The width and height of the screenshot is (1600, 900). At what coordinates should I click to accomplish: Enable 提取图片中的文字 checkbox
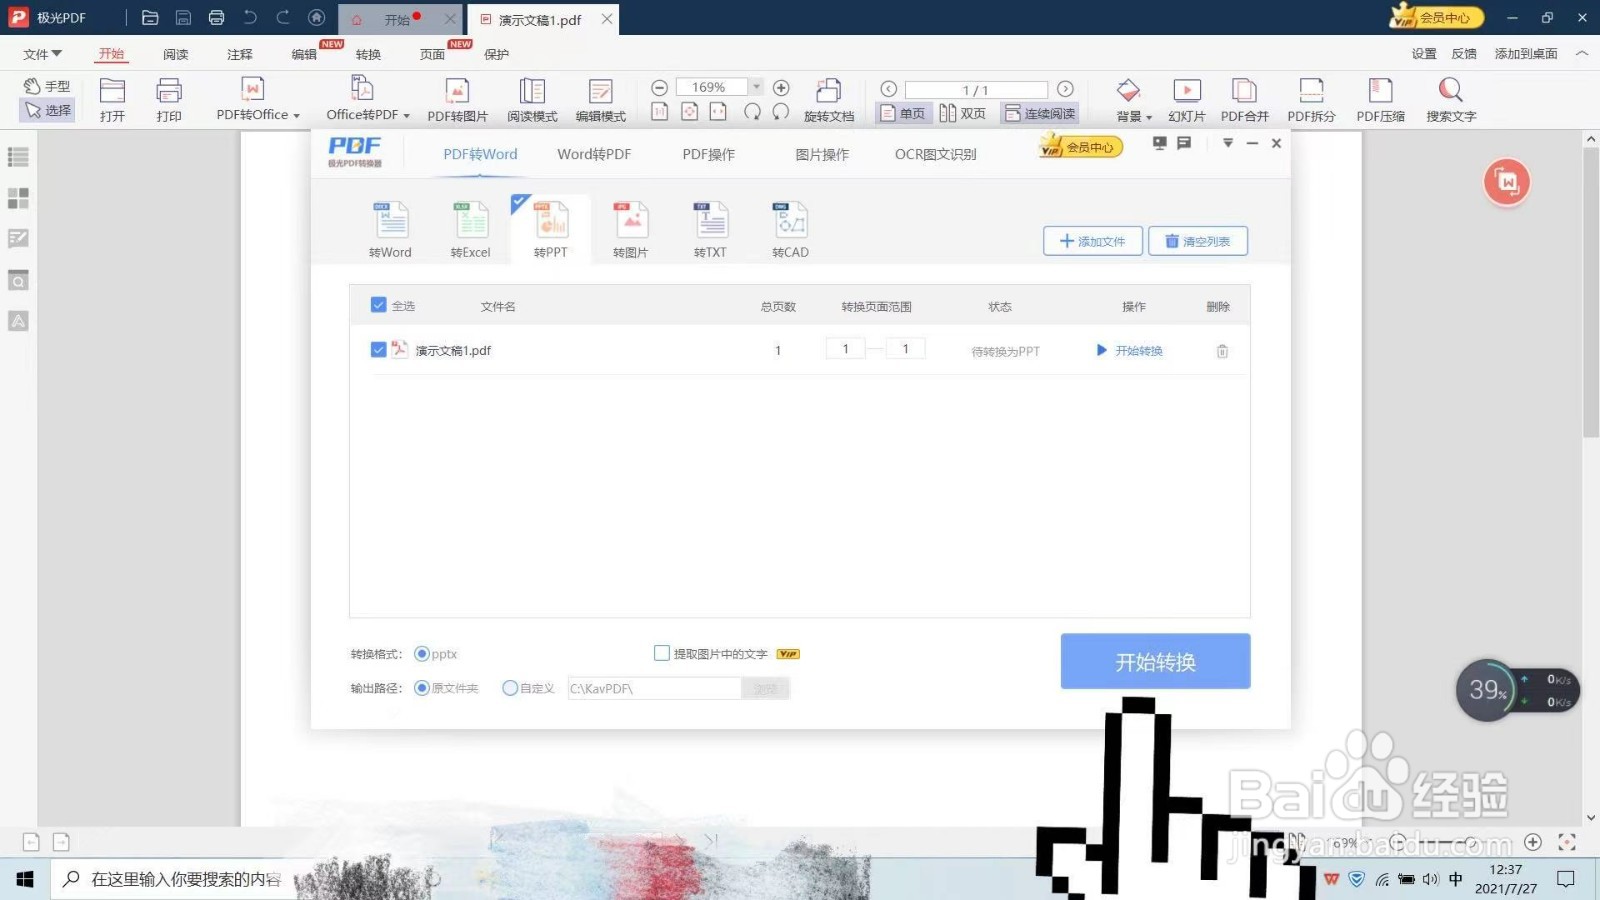[x=661, y=653]
